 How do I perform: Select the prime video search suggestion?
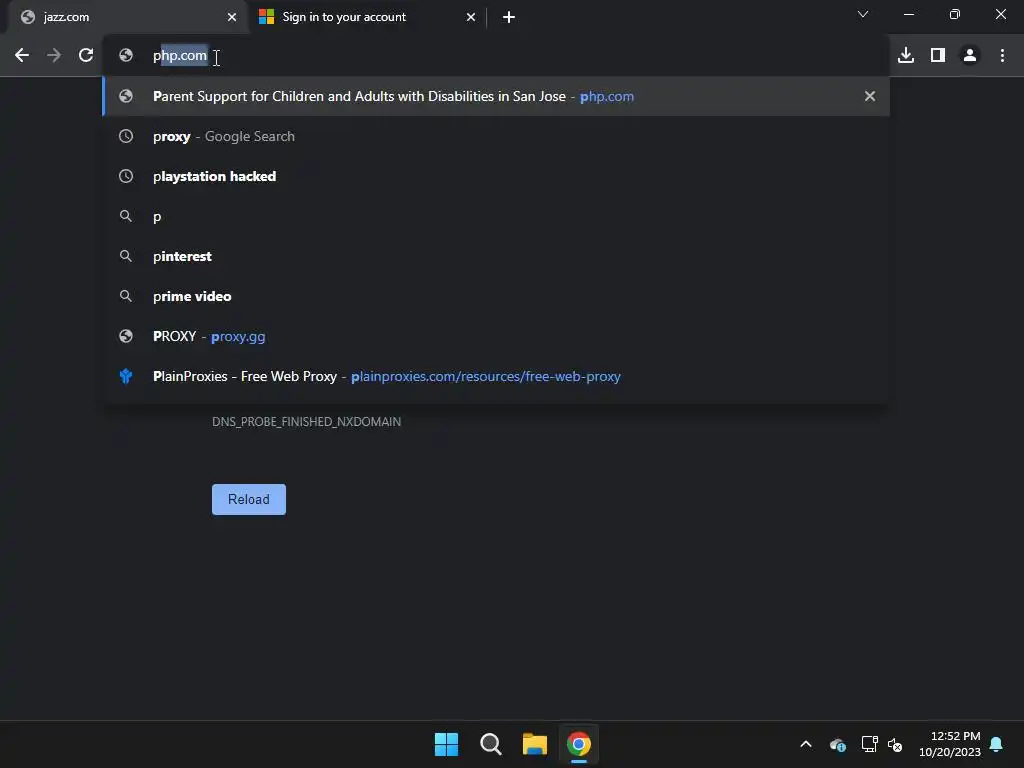pyautogui.click(x=496, y=296)
